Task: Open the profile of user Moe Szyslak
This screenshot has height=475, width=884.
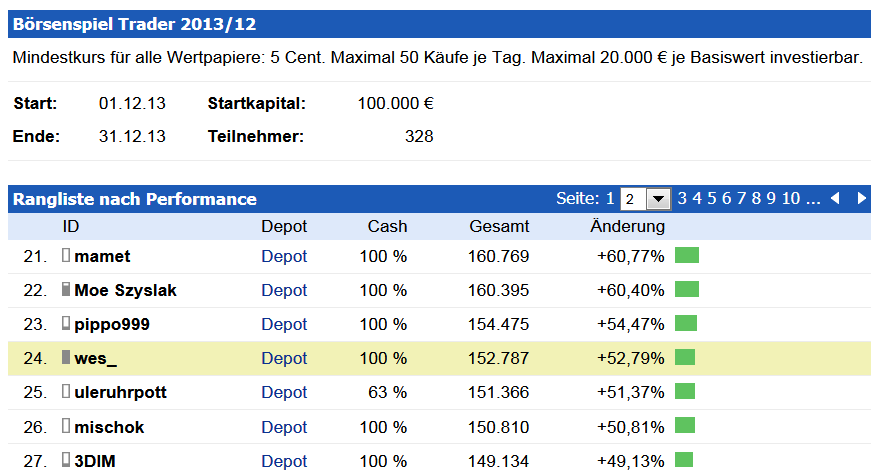Action: tap(125, 290)
